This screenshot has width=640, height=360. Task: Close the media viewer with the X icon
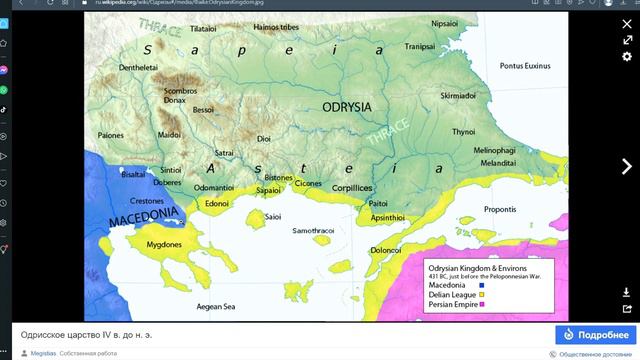click(x=627, y=24)
